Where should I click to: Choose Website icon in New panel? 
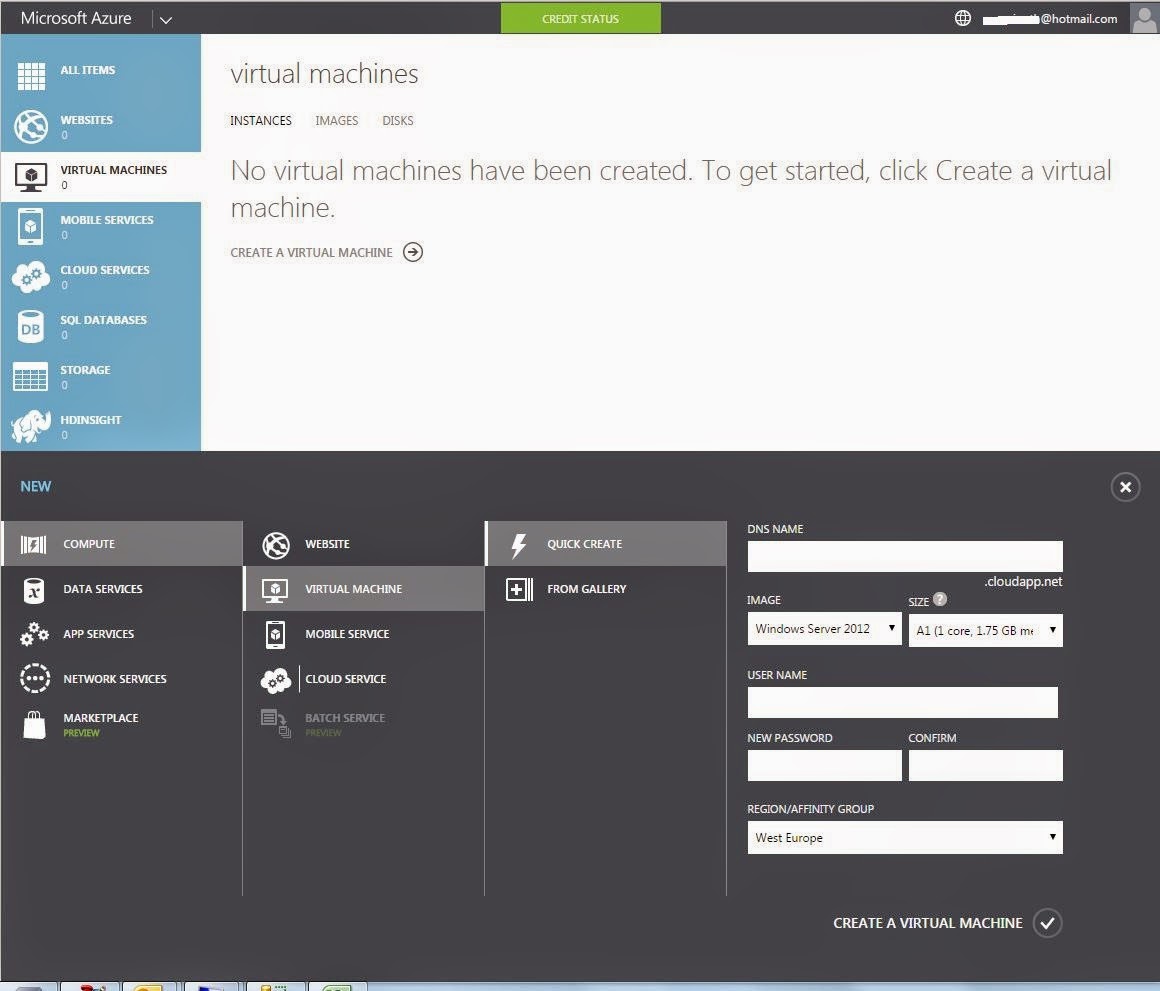[x=276, y=545]
